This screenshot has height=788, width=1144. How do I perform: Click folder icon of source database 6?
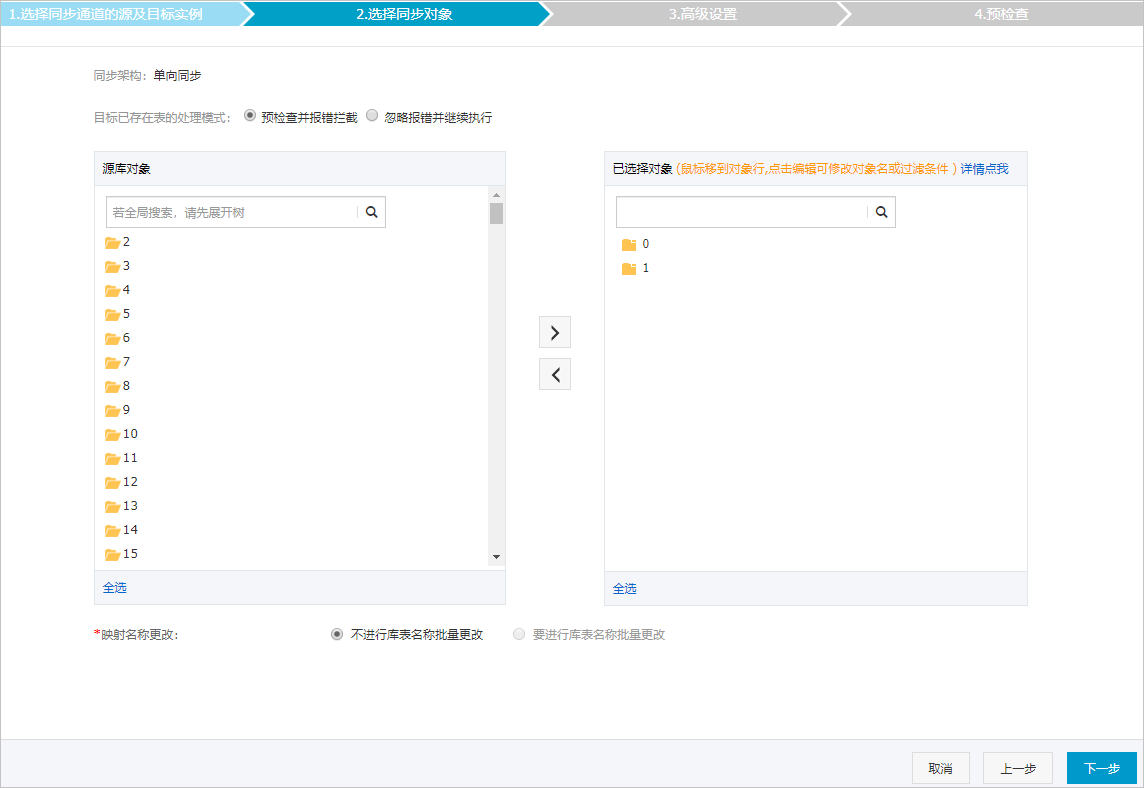[112, 339]
